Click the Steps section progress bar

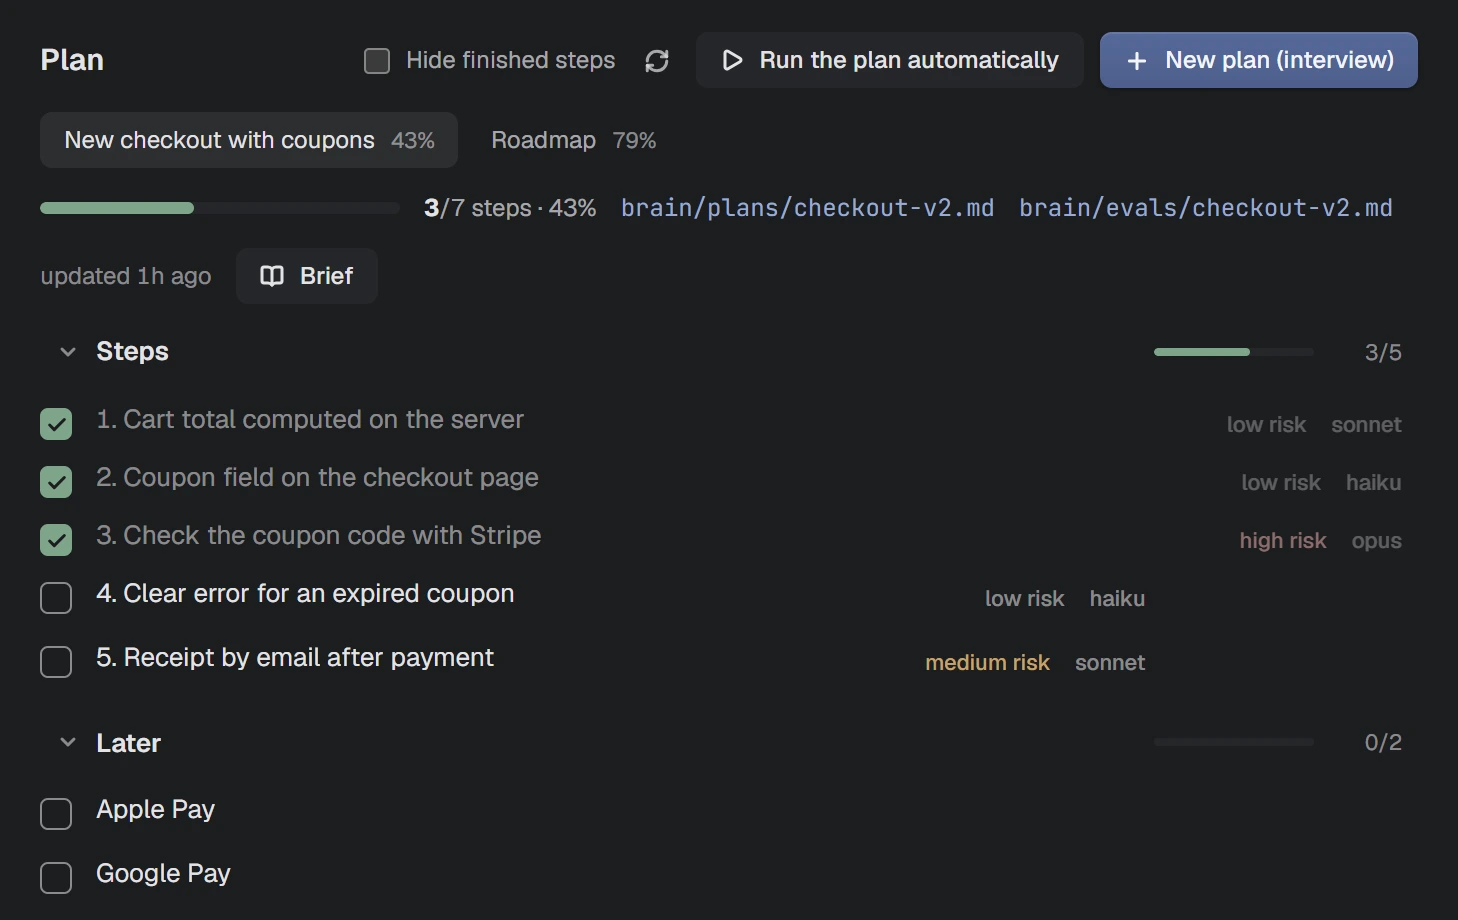point(1234,352)
